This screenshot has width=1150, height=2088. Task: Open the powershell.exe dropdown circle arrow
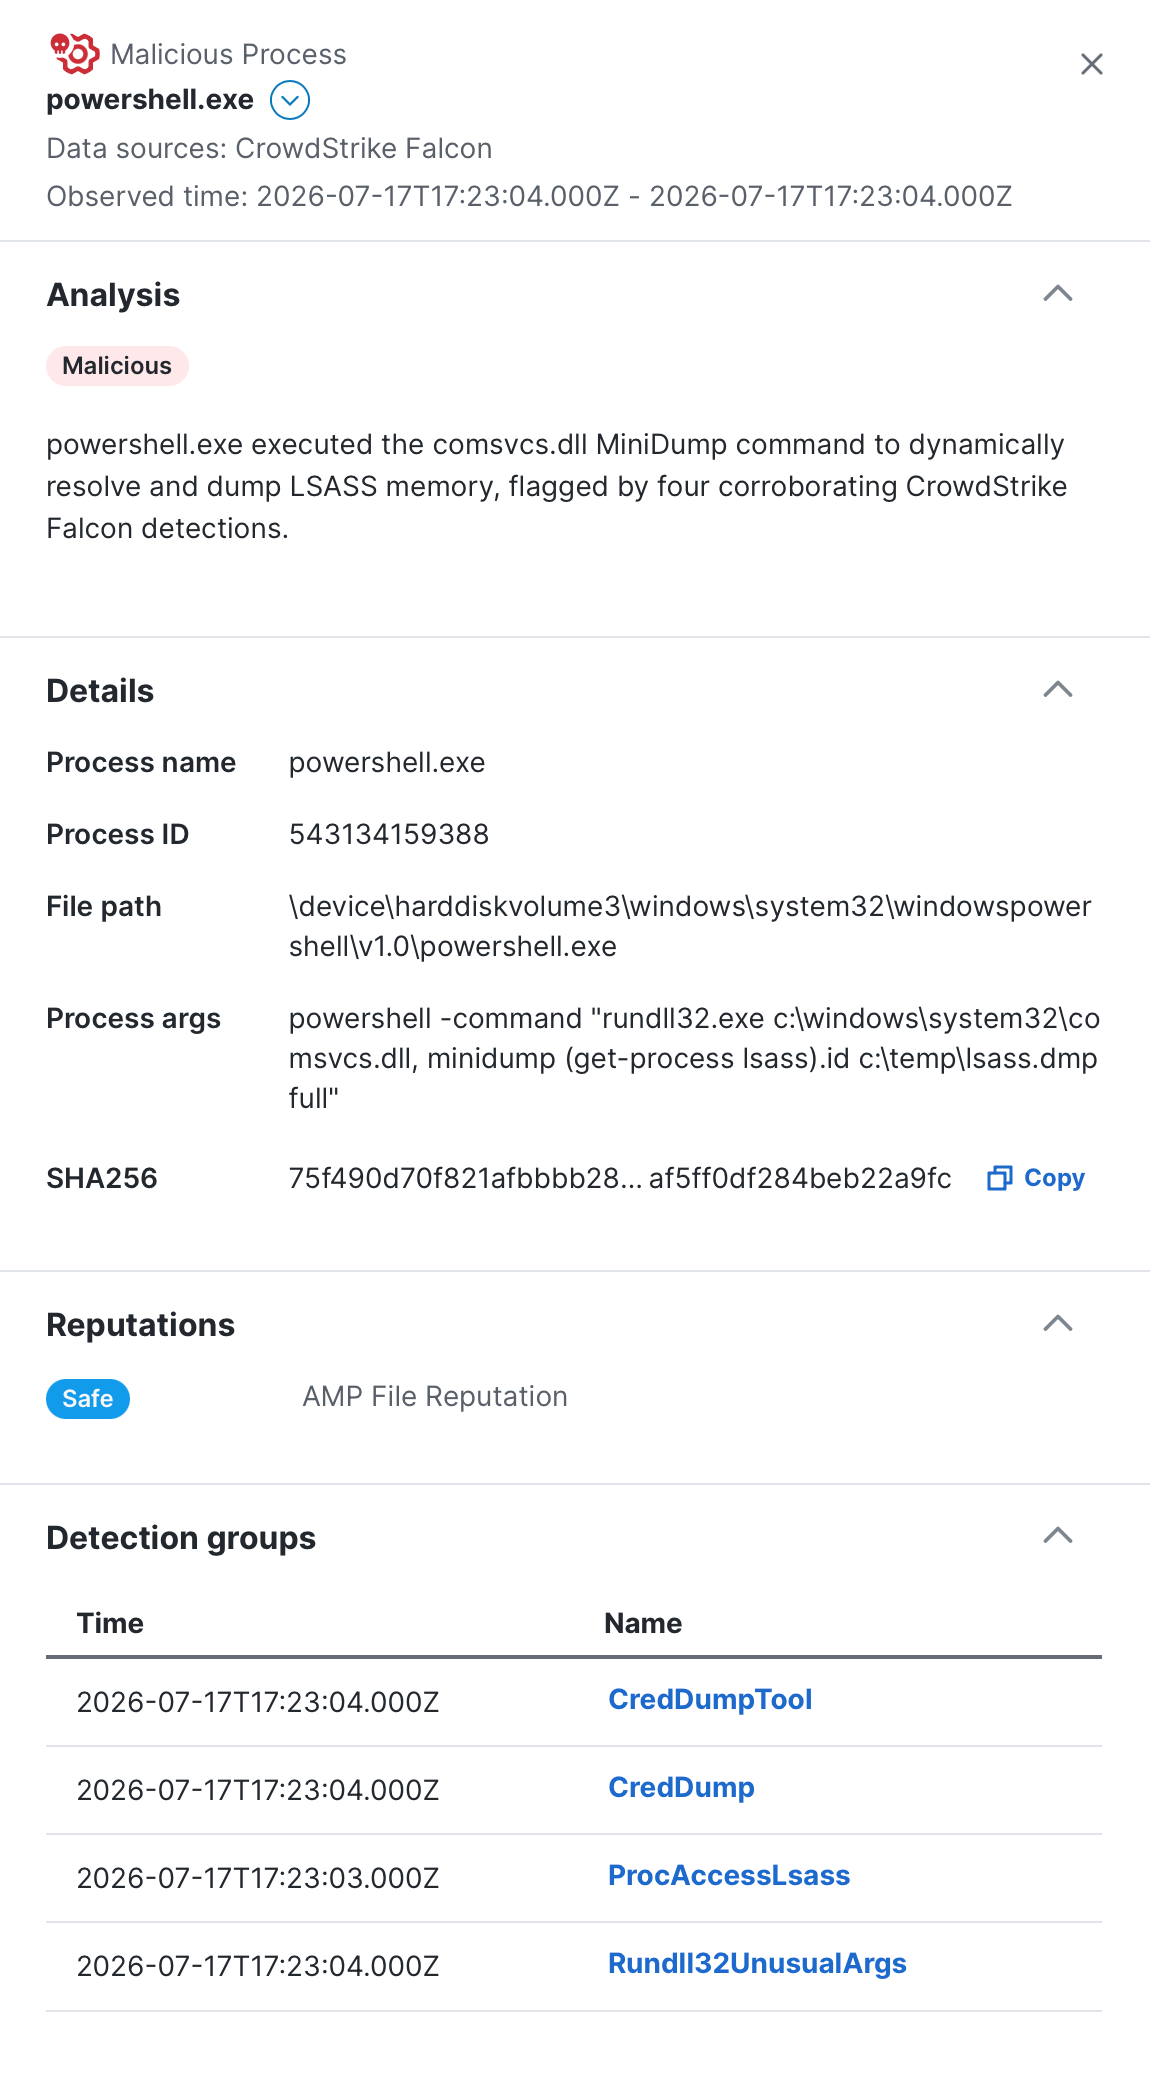[x=290, y=100]
